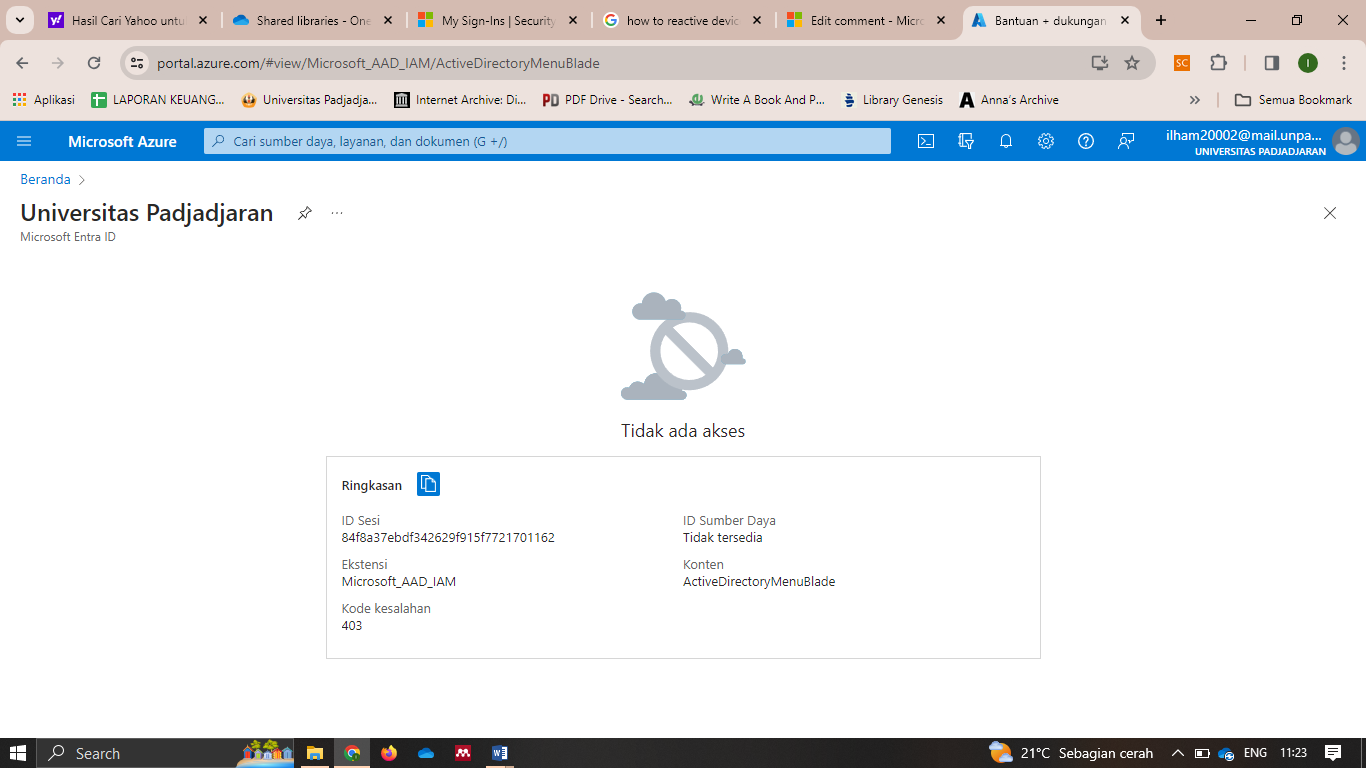Open Write A Book And P... bookmark
1366x768 pixels.
757,100
